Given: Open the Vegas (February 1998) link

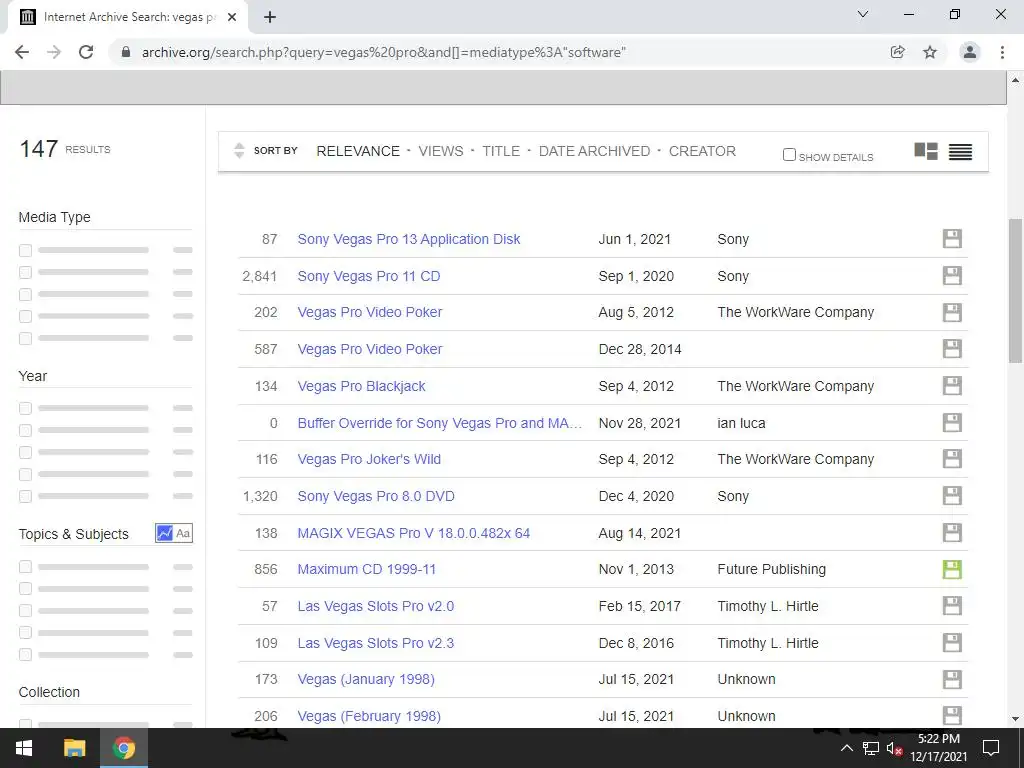Looking at the screenshot, I should click(369, 716).
